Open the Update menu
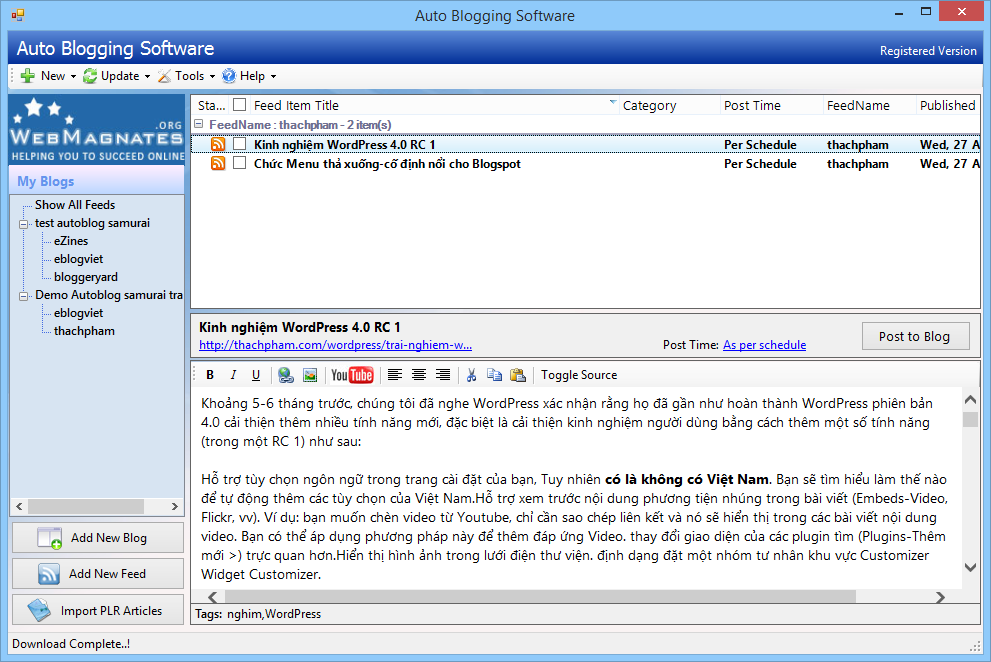991x662 pixels. point(117,76)
